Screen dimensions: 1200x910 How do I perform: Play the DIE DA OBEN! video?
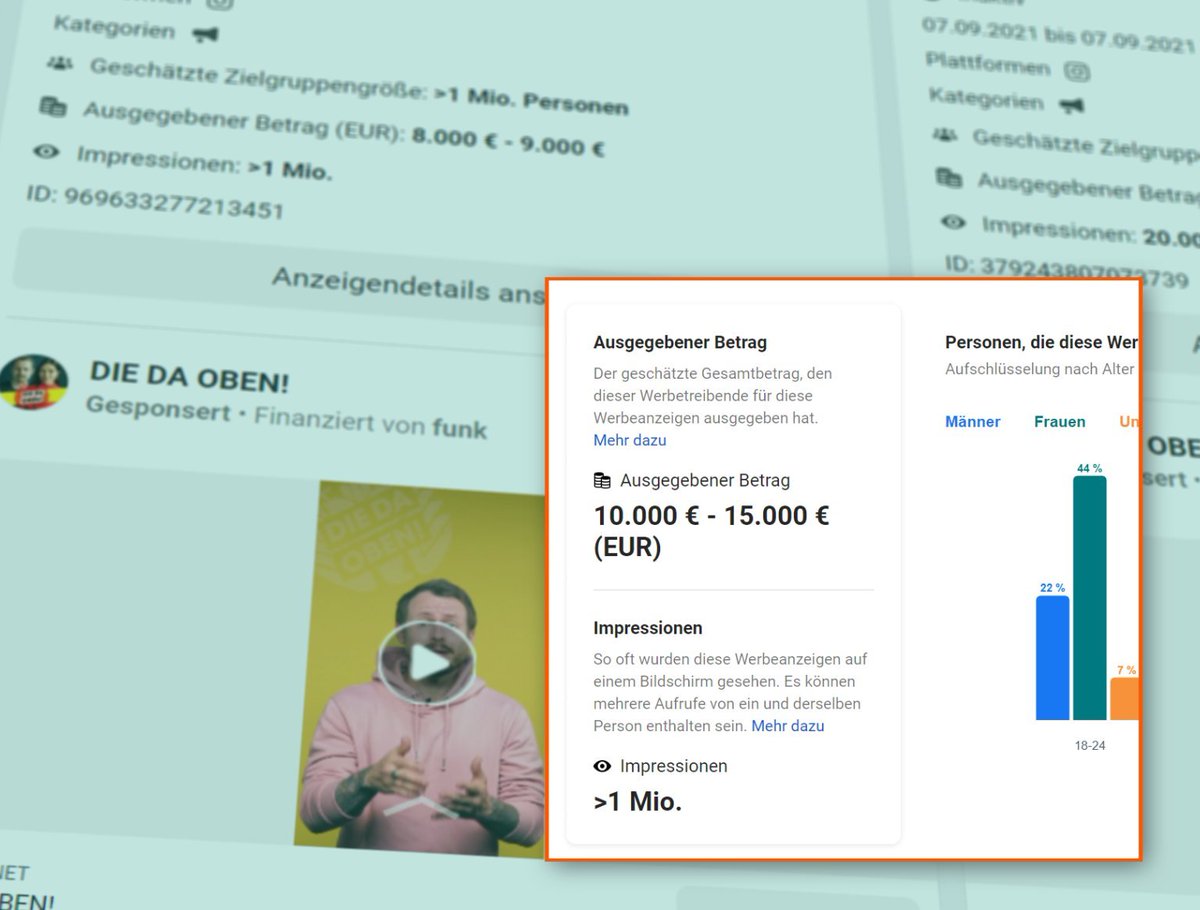click(x=427, y=662)
